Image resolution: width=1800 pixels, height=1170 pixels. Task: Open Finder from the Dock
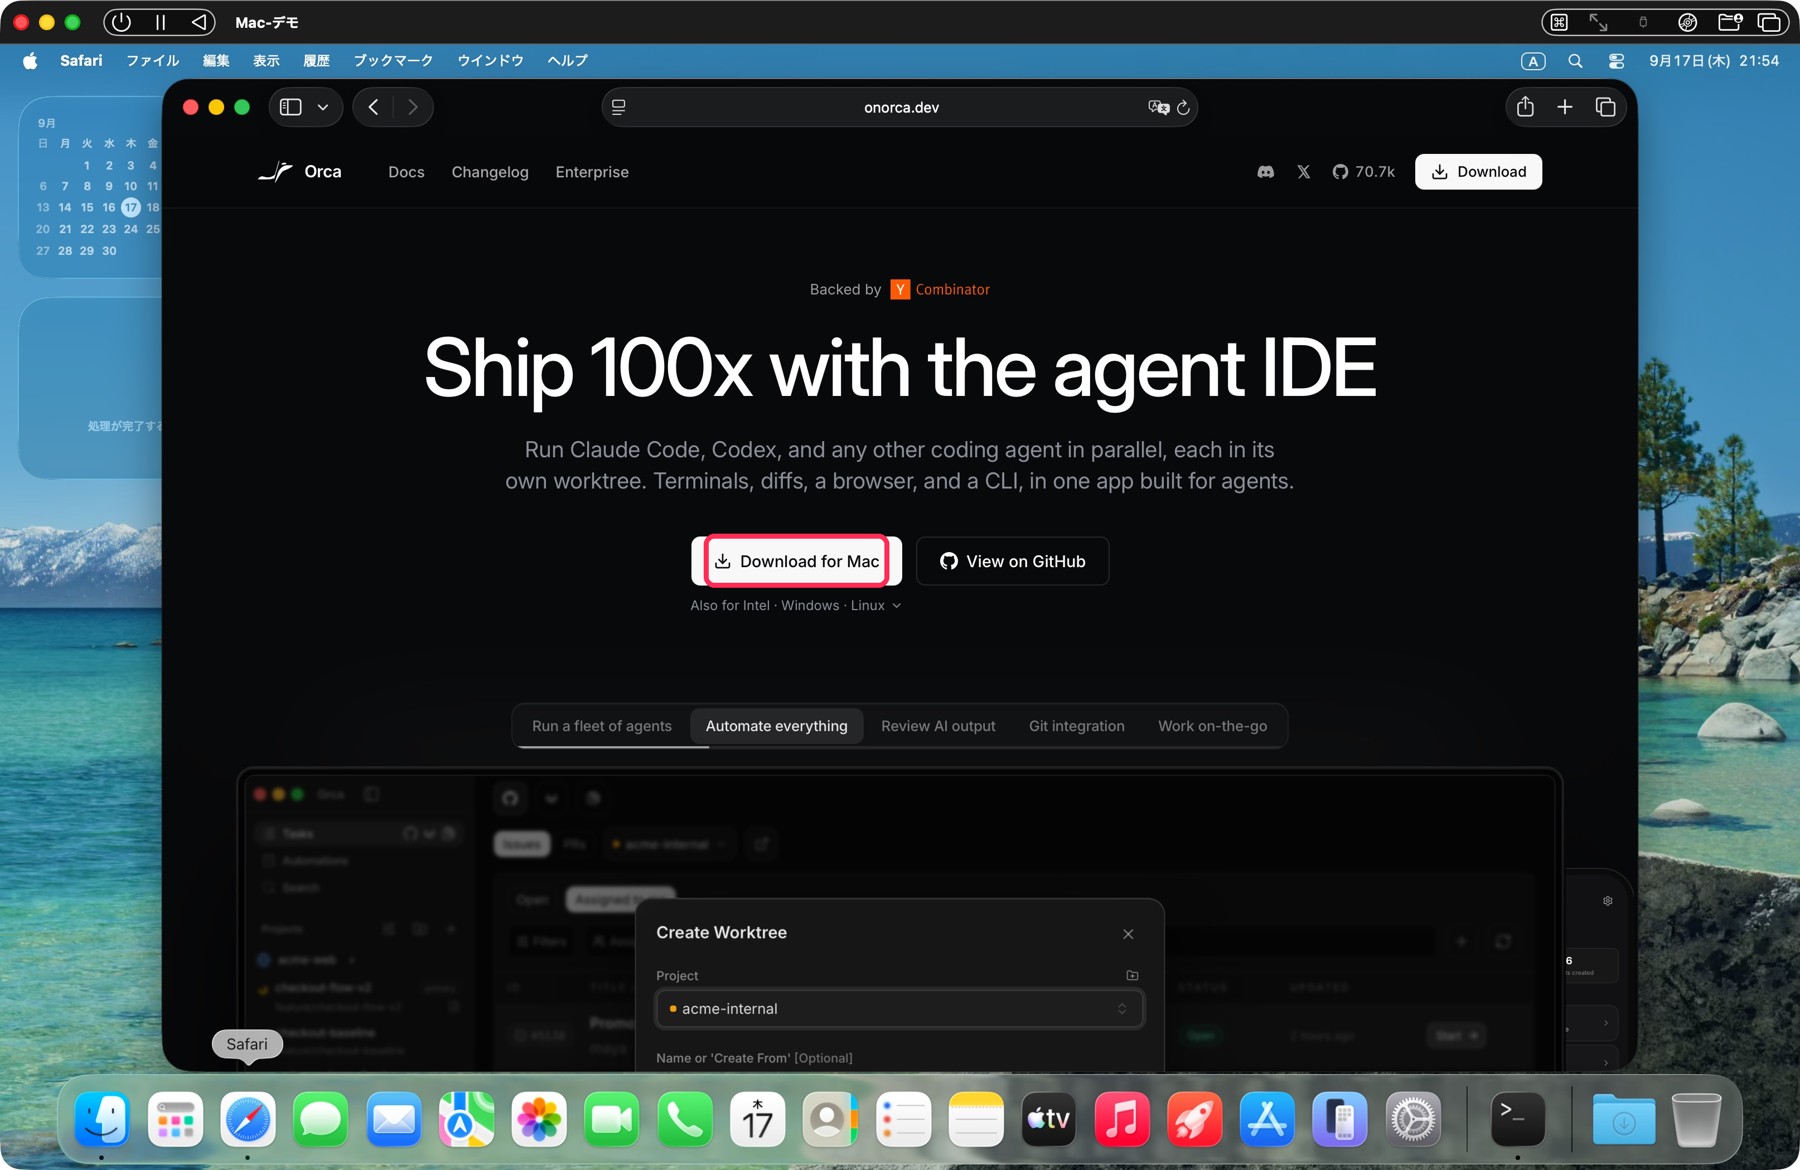pos(102,1119)
